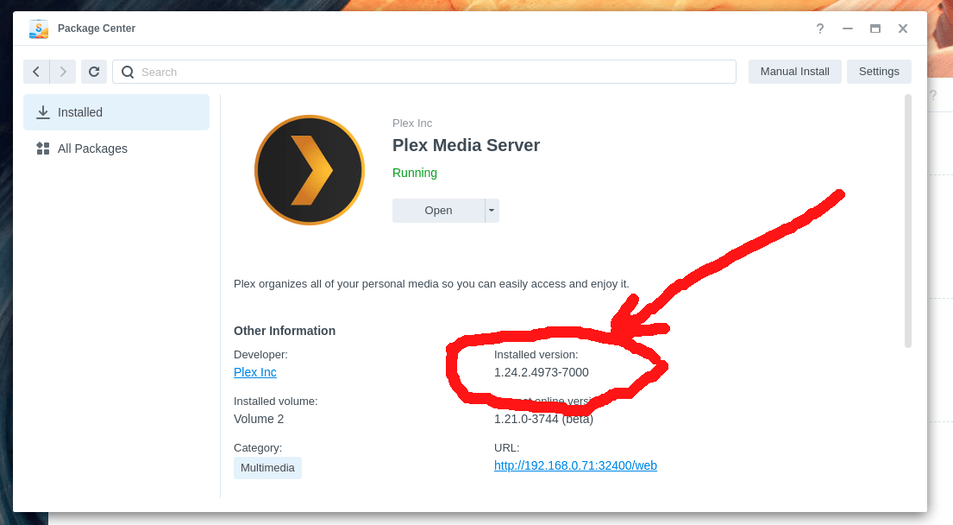Click the Volume 2 installed volume value
Image resolution: width=953 pixels, height=525 pixels.
(x=259, y=419)
